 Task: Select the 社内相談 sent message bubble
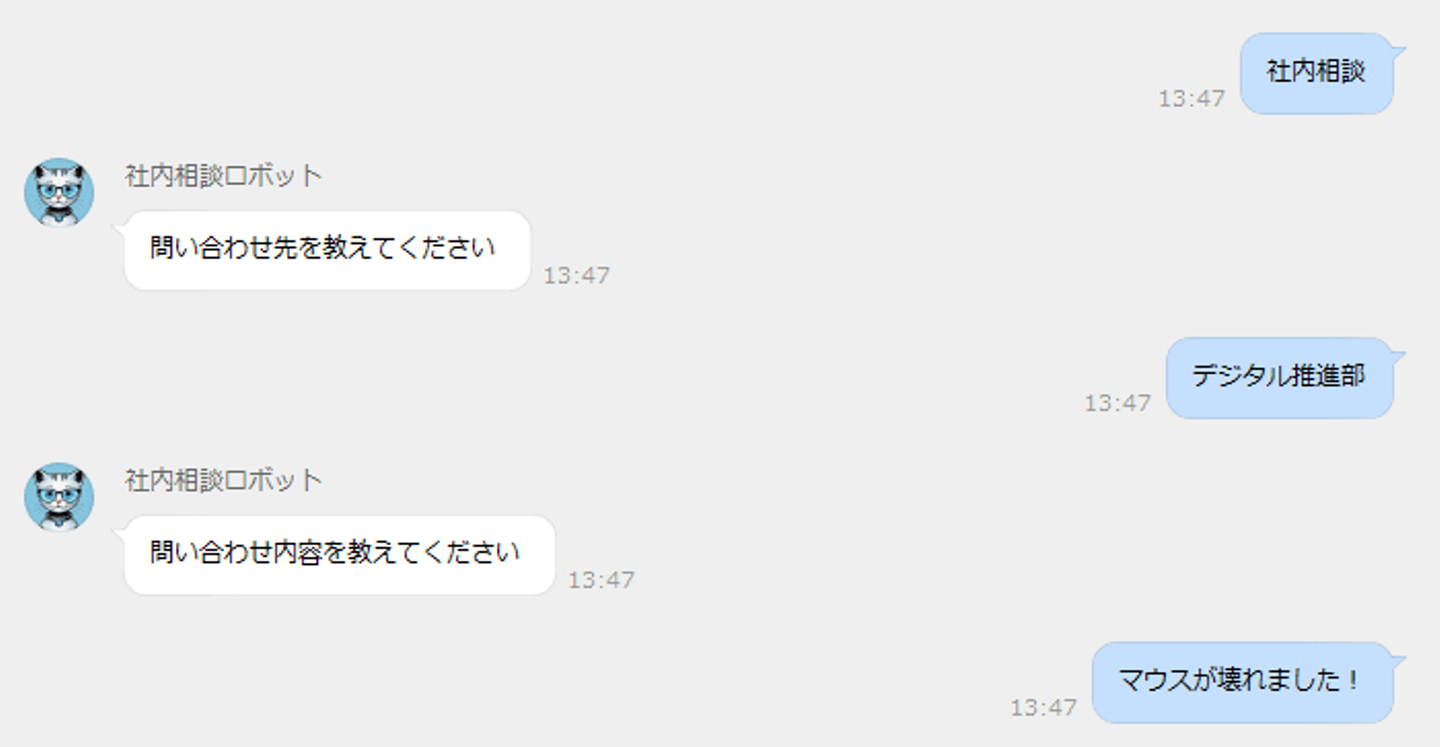click(x=1316, y=73)
